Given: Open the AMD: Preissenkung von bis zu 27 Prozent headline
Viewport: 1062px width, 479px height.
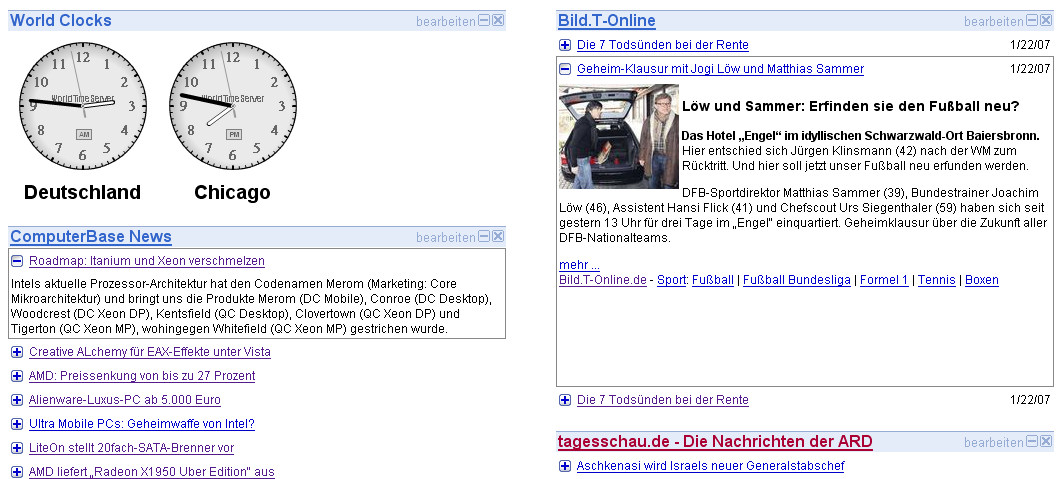Looking at the screenshot, I should coord(142,376).
